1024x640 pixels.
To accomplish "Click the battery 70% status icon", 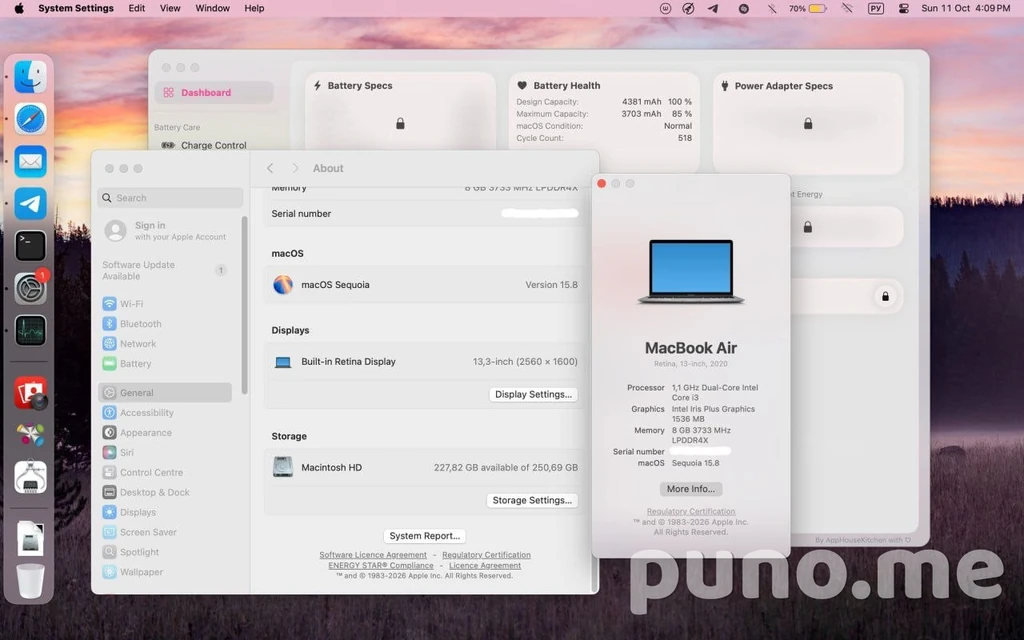I will pos(807,8).
